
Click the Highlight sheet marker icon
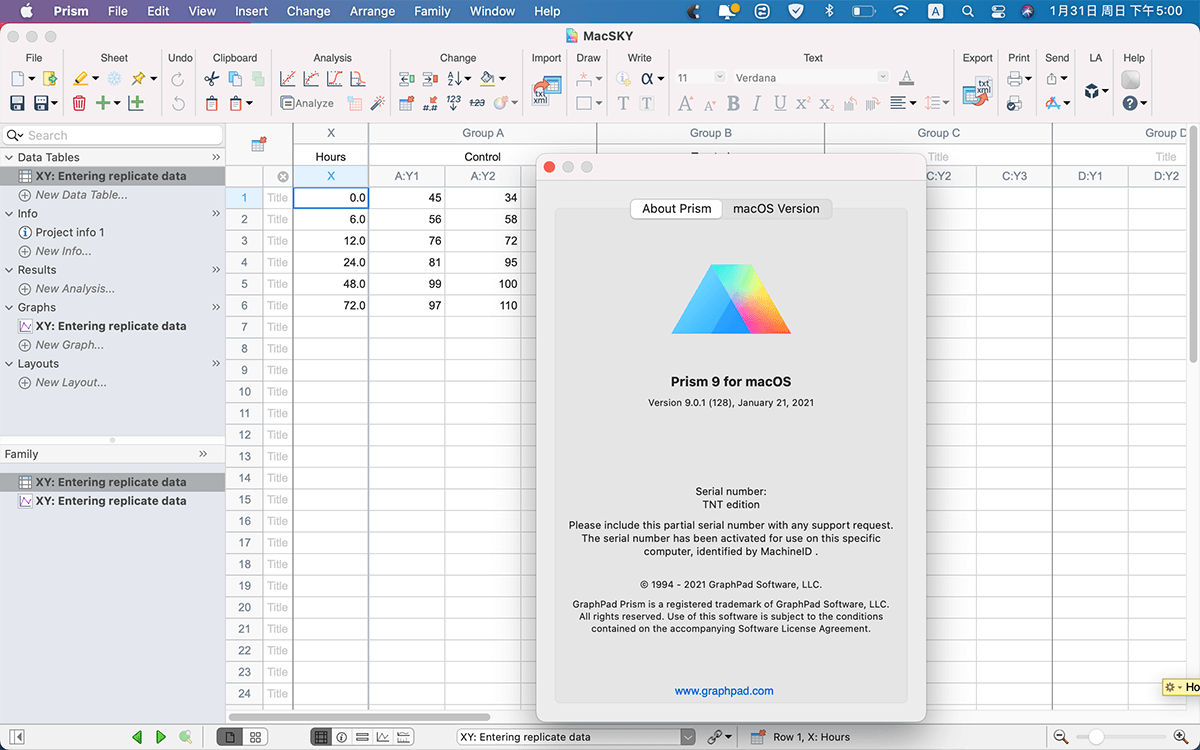tap(81, 78)
